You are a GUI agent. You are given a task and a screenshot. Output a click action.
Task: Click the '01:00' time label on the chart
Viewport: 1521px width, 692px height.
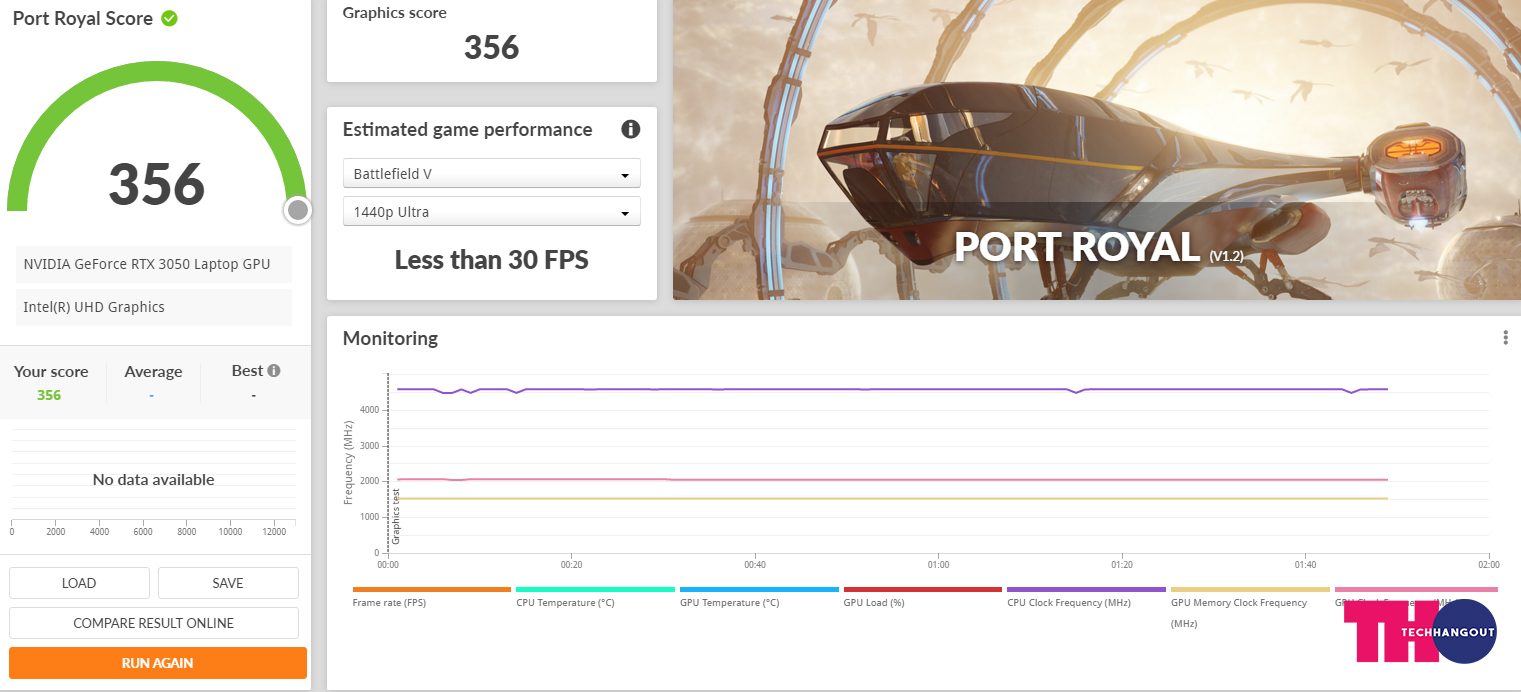(938, 565)
